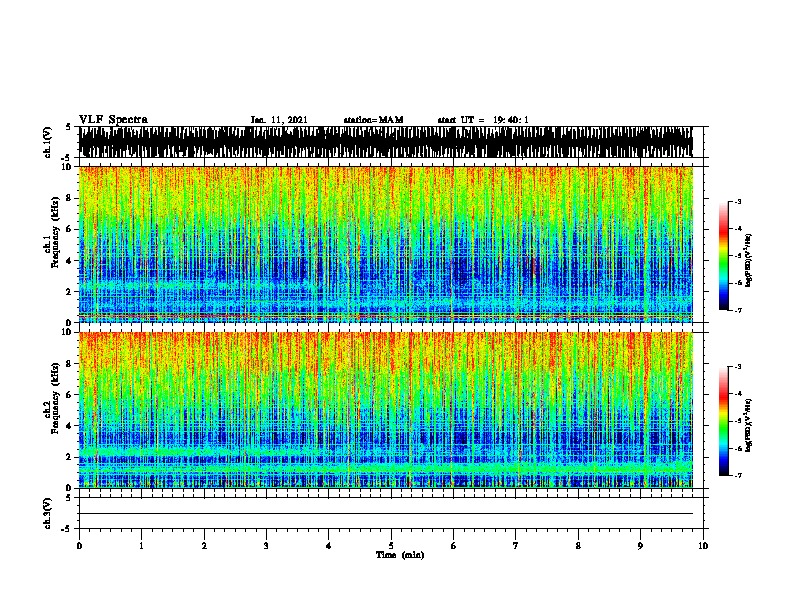The width and height of the screenshot is (792, 612).
Task: Click the ch.1 colorbar log(PSD) unit label
Action: tap(749, 260)
